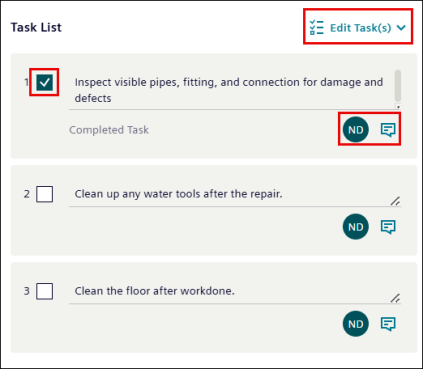Click into the 'Inspect visible pipes' description field
Viewport: 423px width, 369px height.
tap(232, 90)
